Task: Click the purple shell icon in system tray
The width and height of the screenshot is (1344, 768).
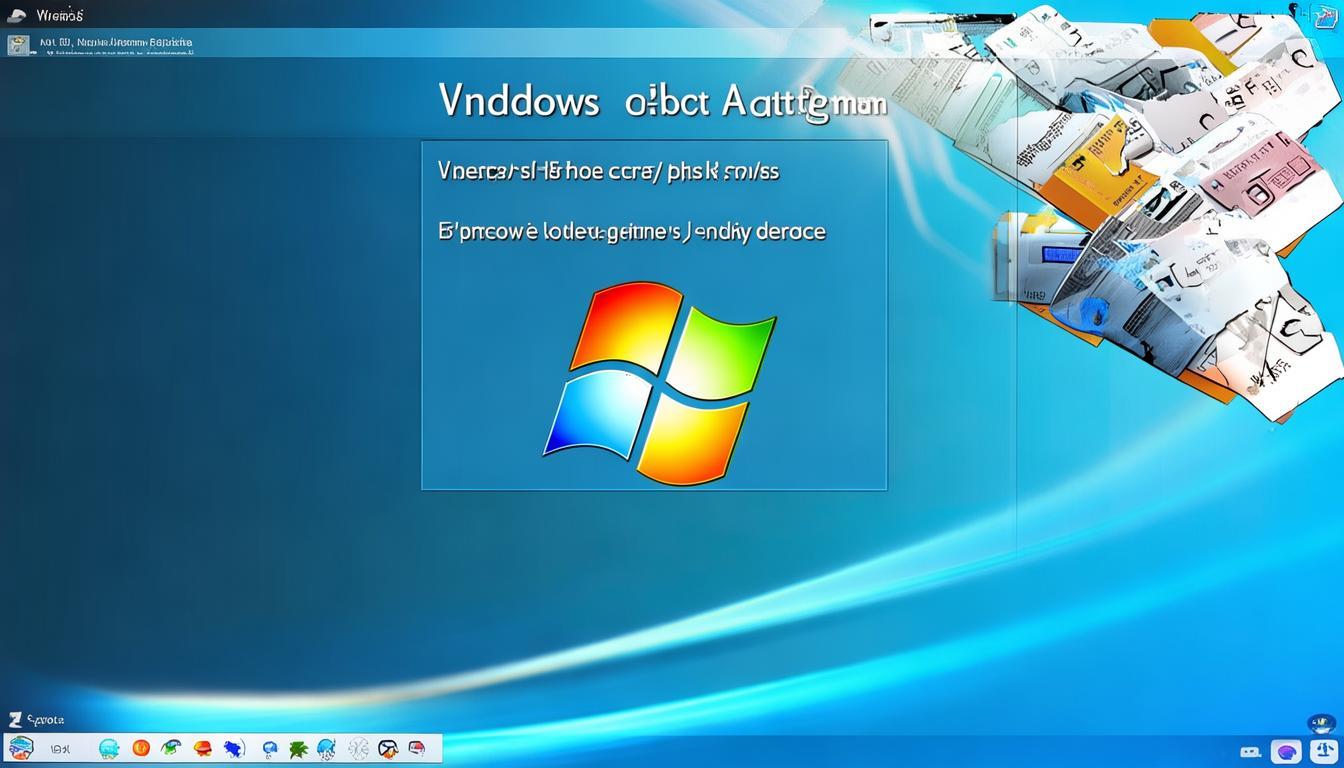Action: [x=1285, y=751]
